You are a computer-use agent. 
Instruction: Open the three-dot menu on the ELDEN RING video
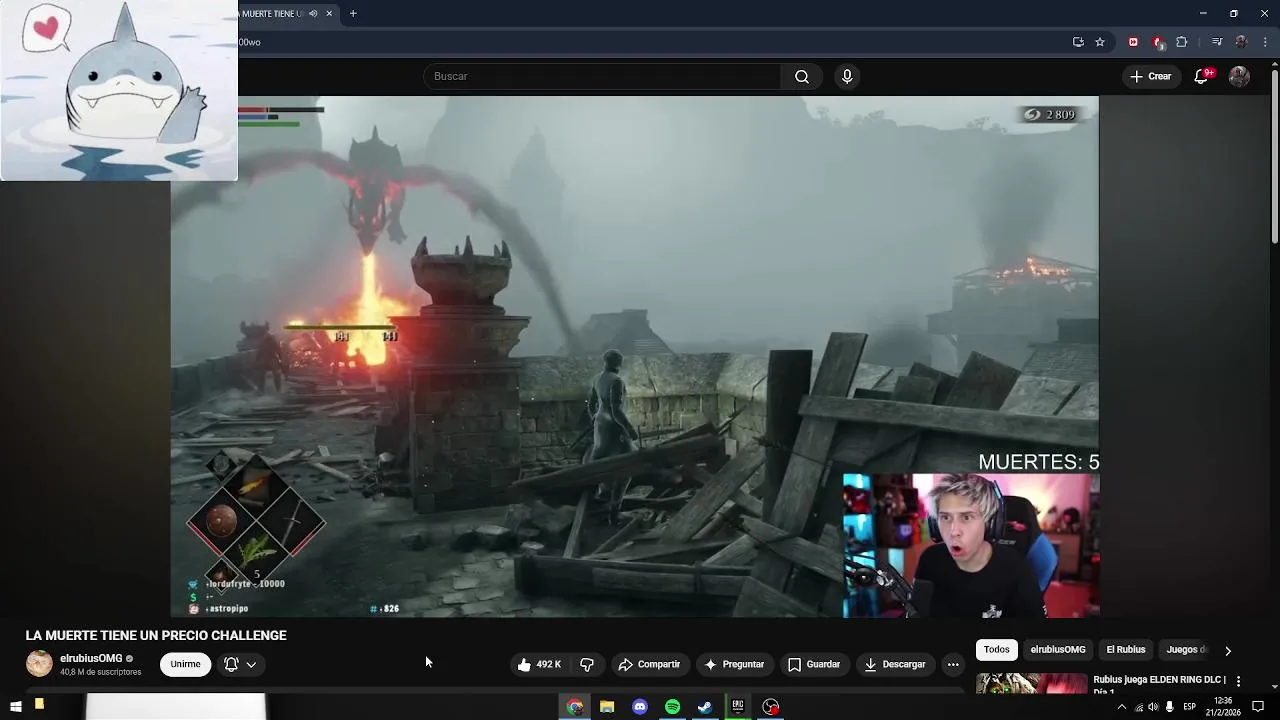[x=1238, y=681]
